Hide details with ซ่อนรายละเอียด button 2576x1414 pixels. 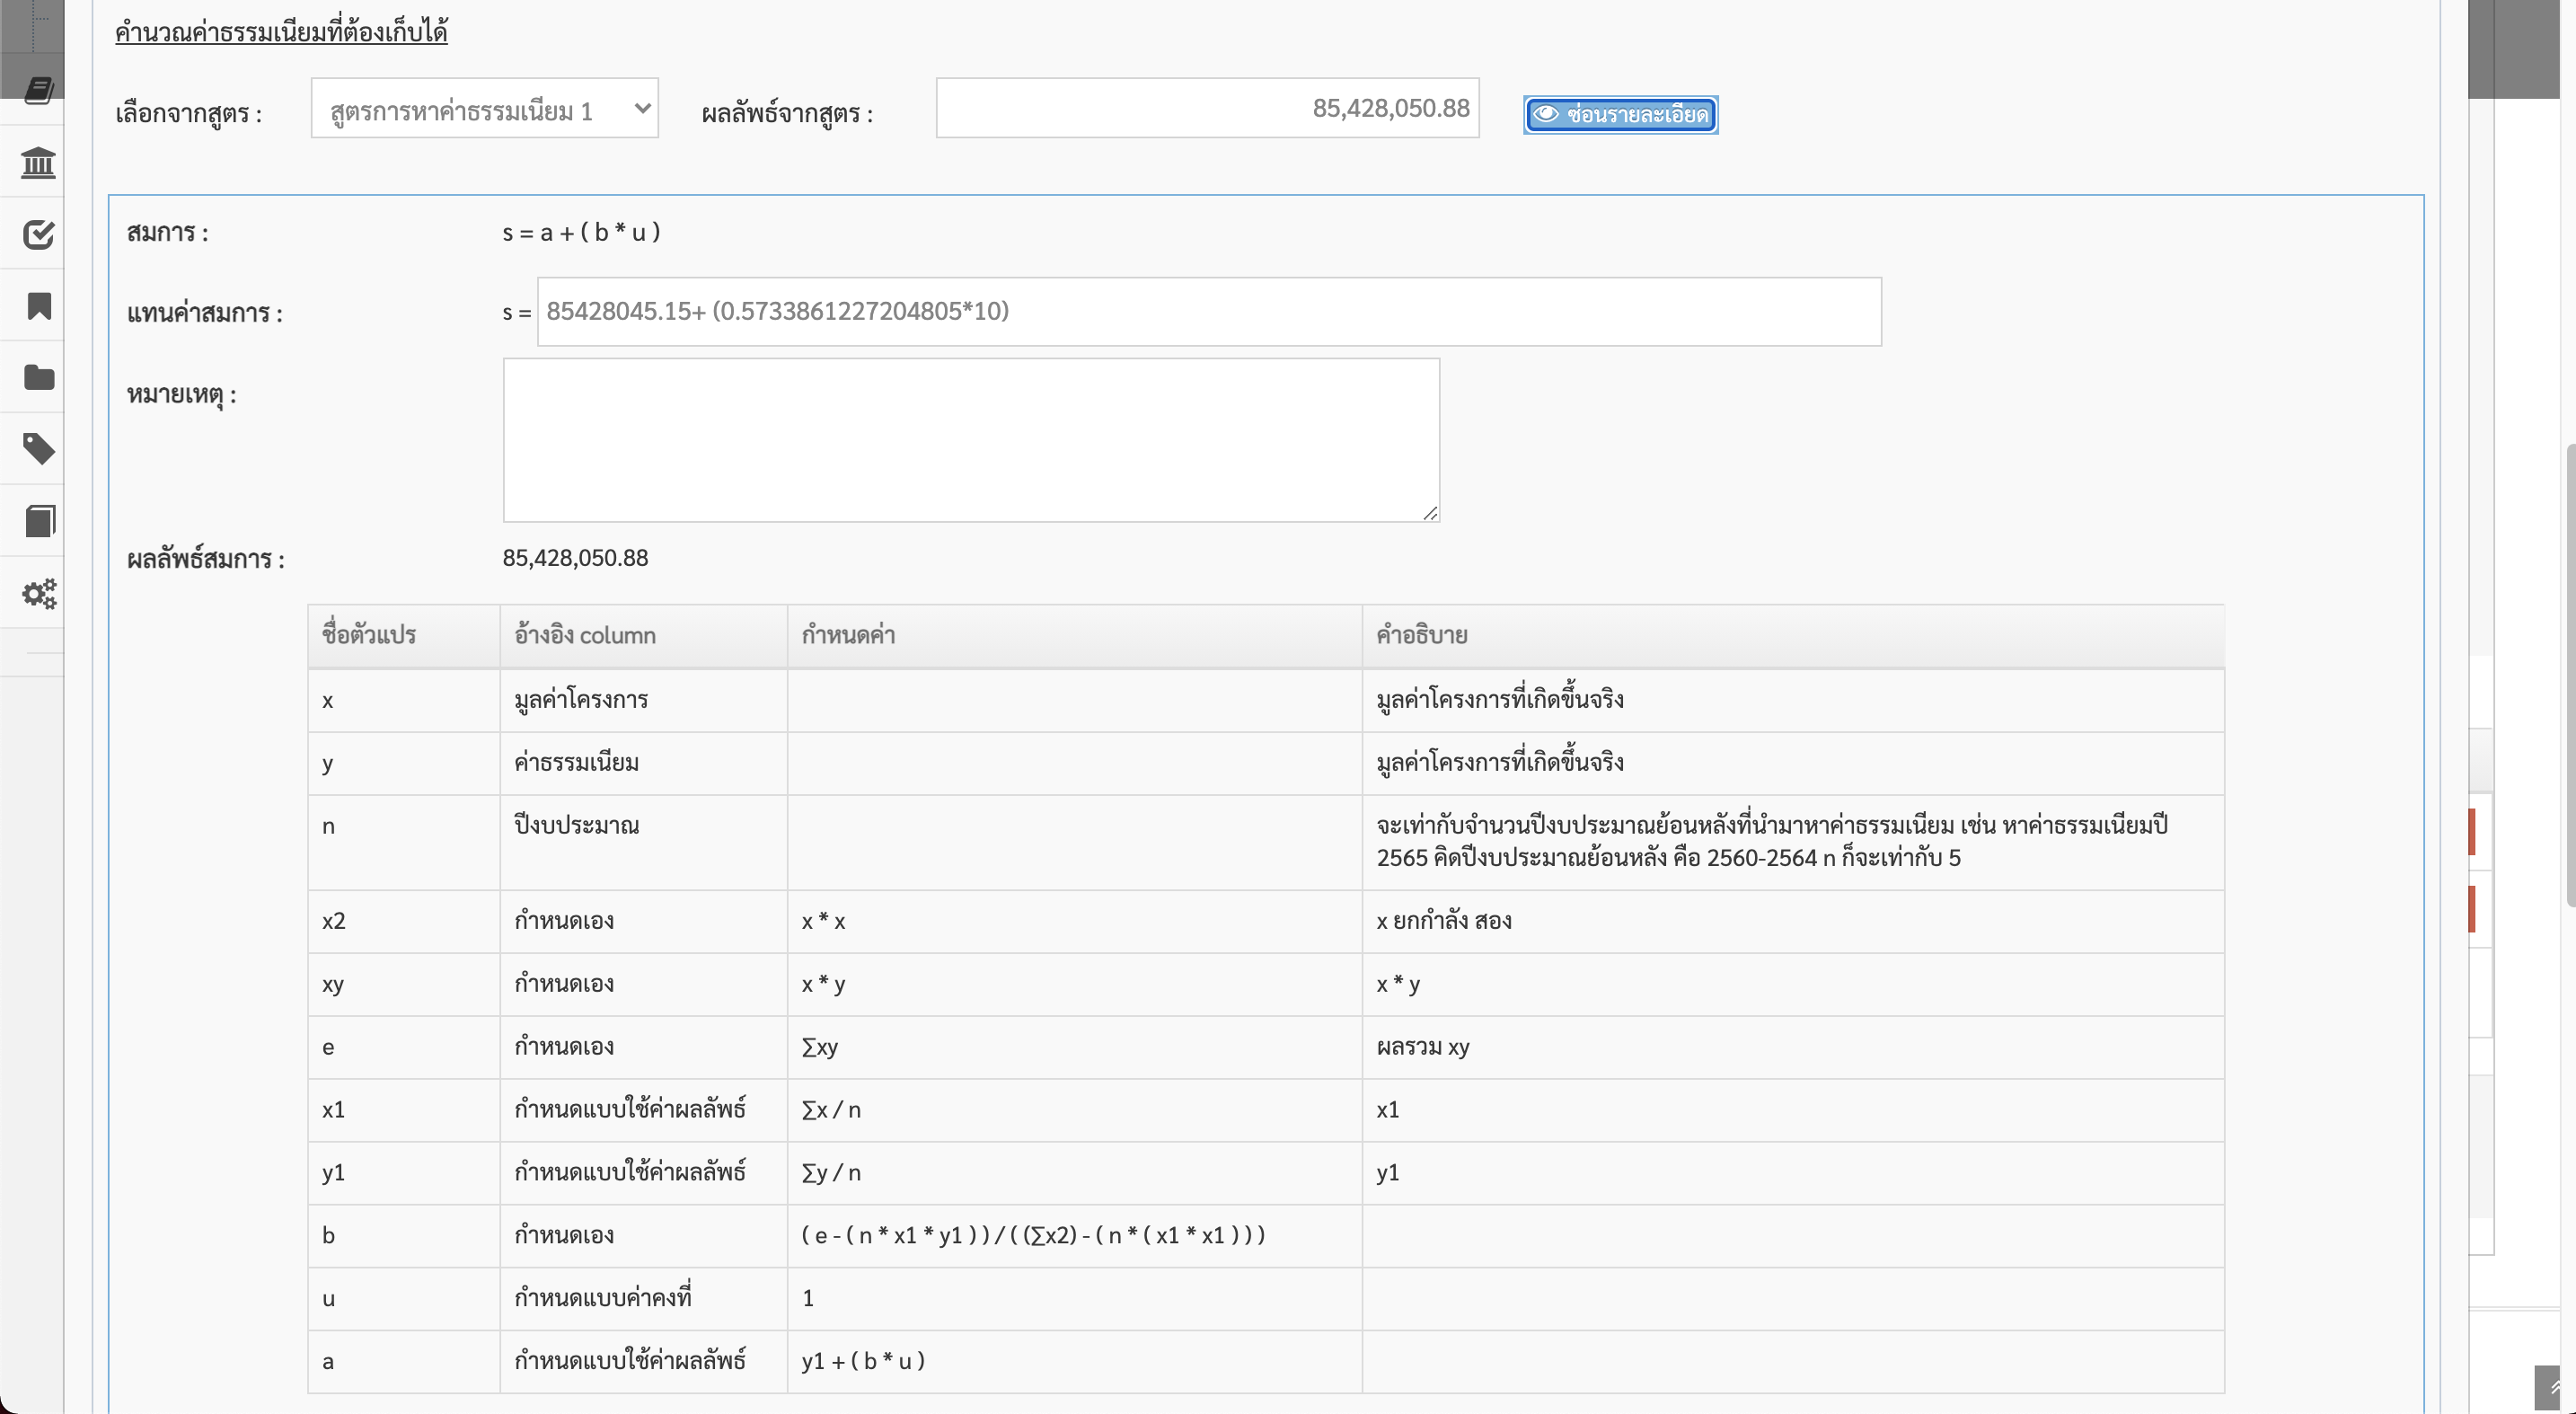click(x=1620, y=114)
